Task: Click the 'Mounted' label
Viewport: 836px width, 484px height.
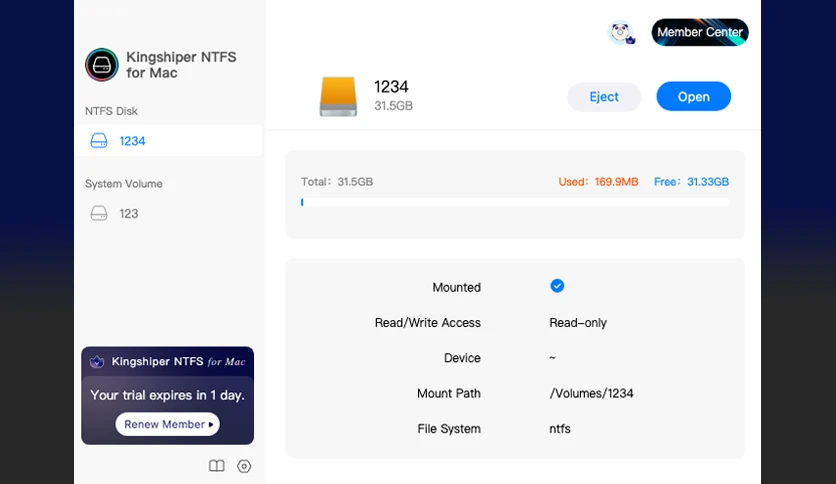Action: point(456,287)
